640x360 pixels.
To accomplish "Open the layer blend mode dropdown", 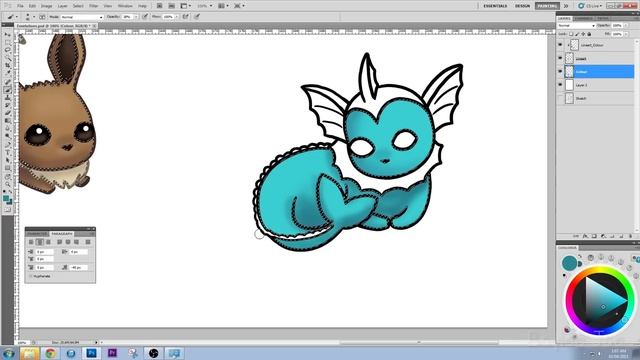I will (576, 25).
